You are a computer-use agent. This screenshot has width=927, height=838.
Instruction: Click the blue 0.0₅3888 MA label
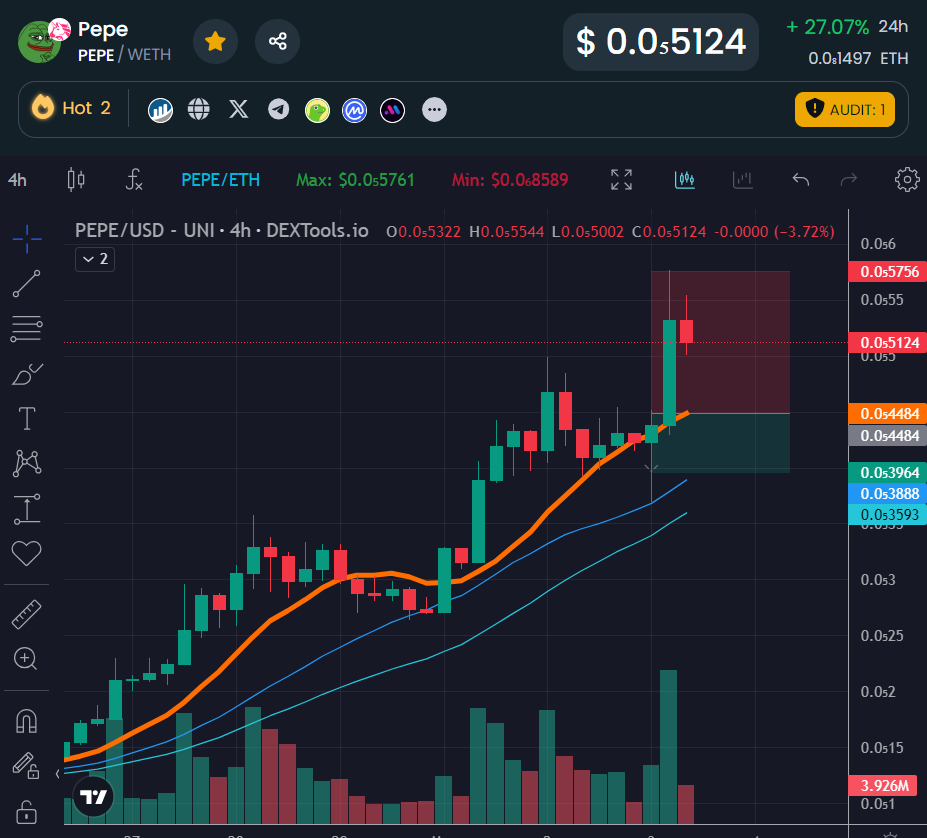887,494
